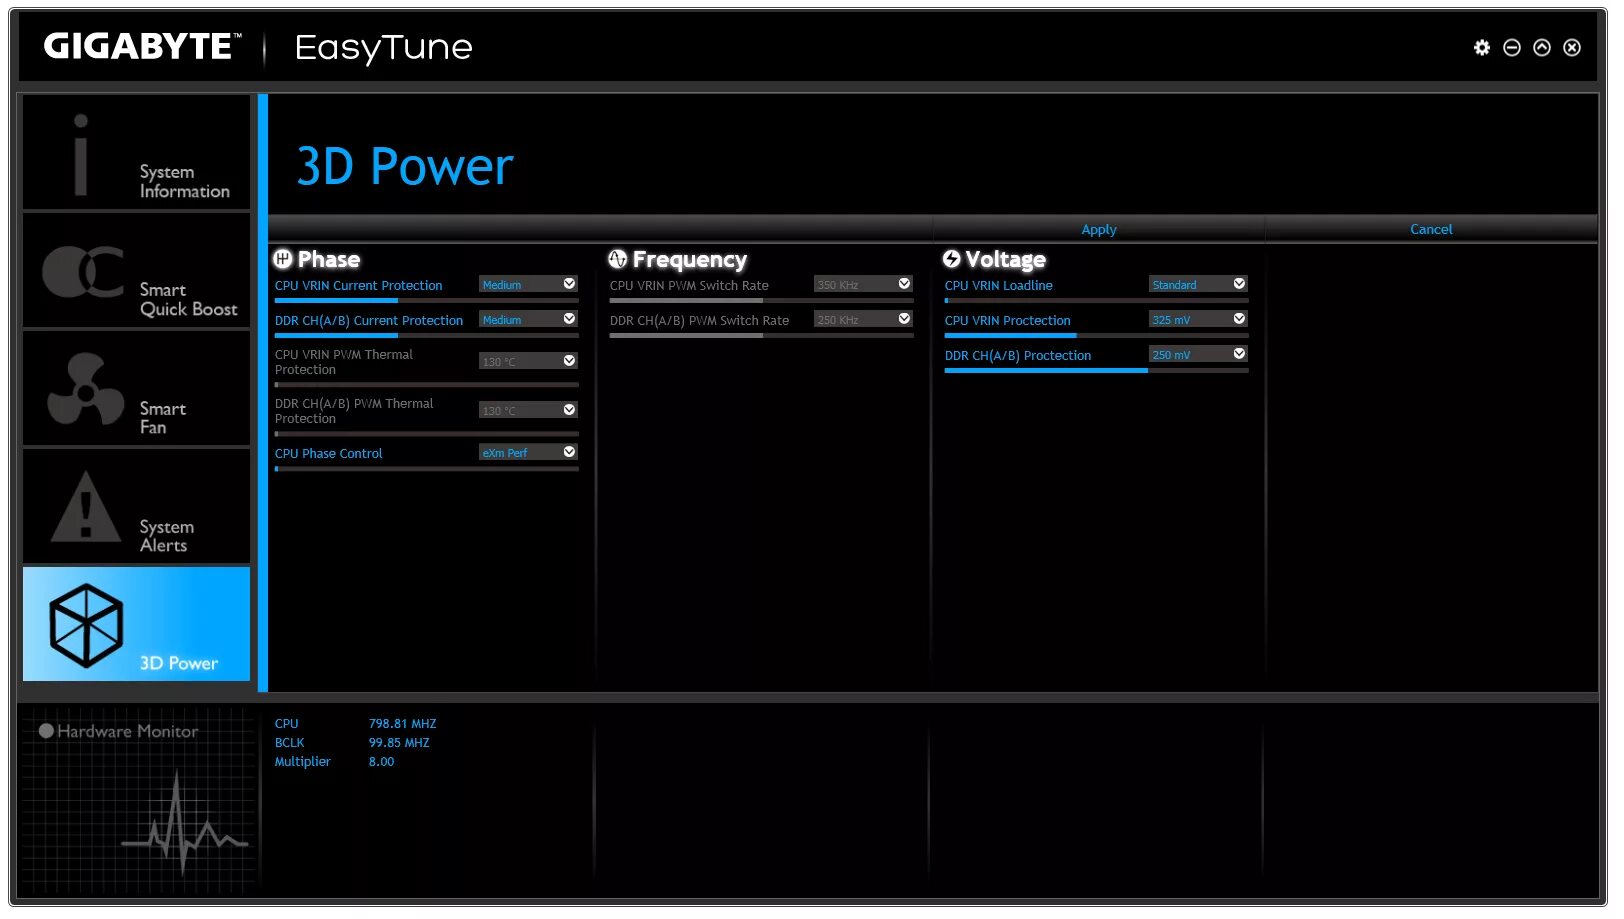Click the EasyTune title text

[x=383, y=47]
